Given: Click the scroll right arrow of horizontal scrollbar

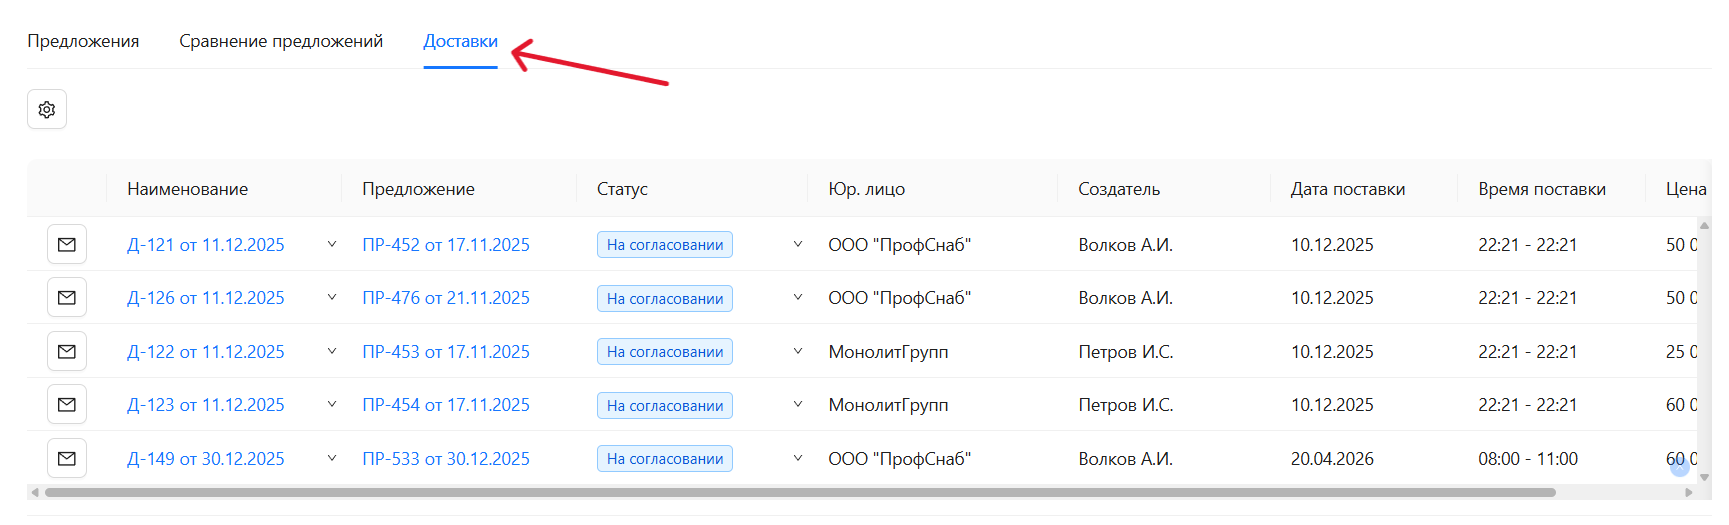Looking at the screenshot, I should click(x=1689, y=492).
